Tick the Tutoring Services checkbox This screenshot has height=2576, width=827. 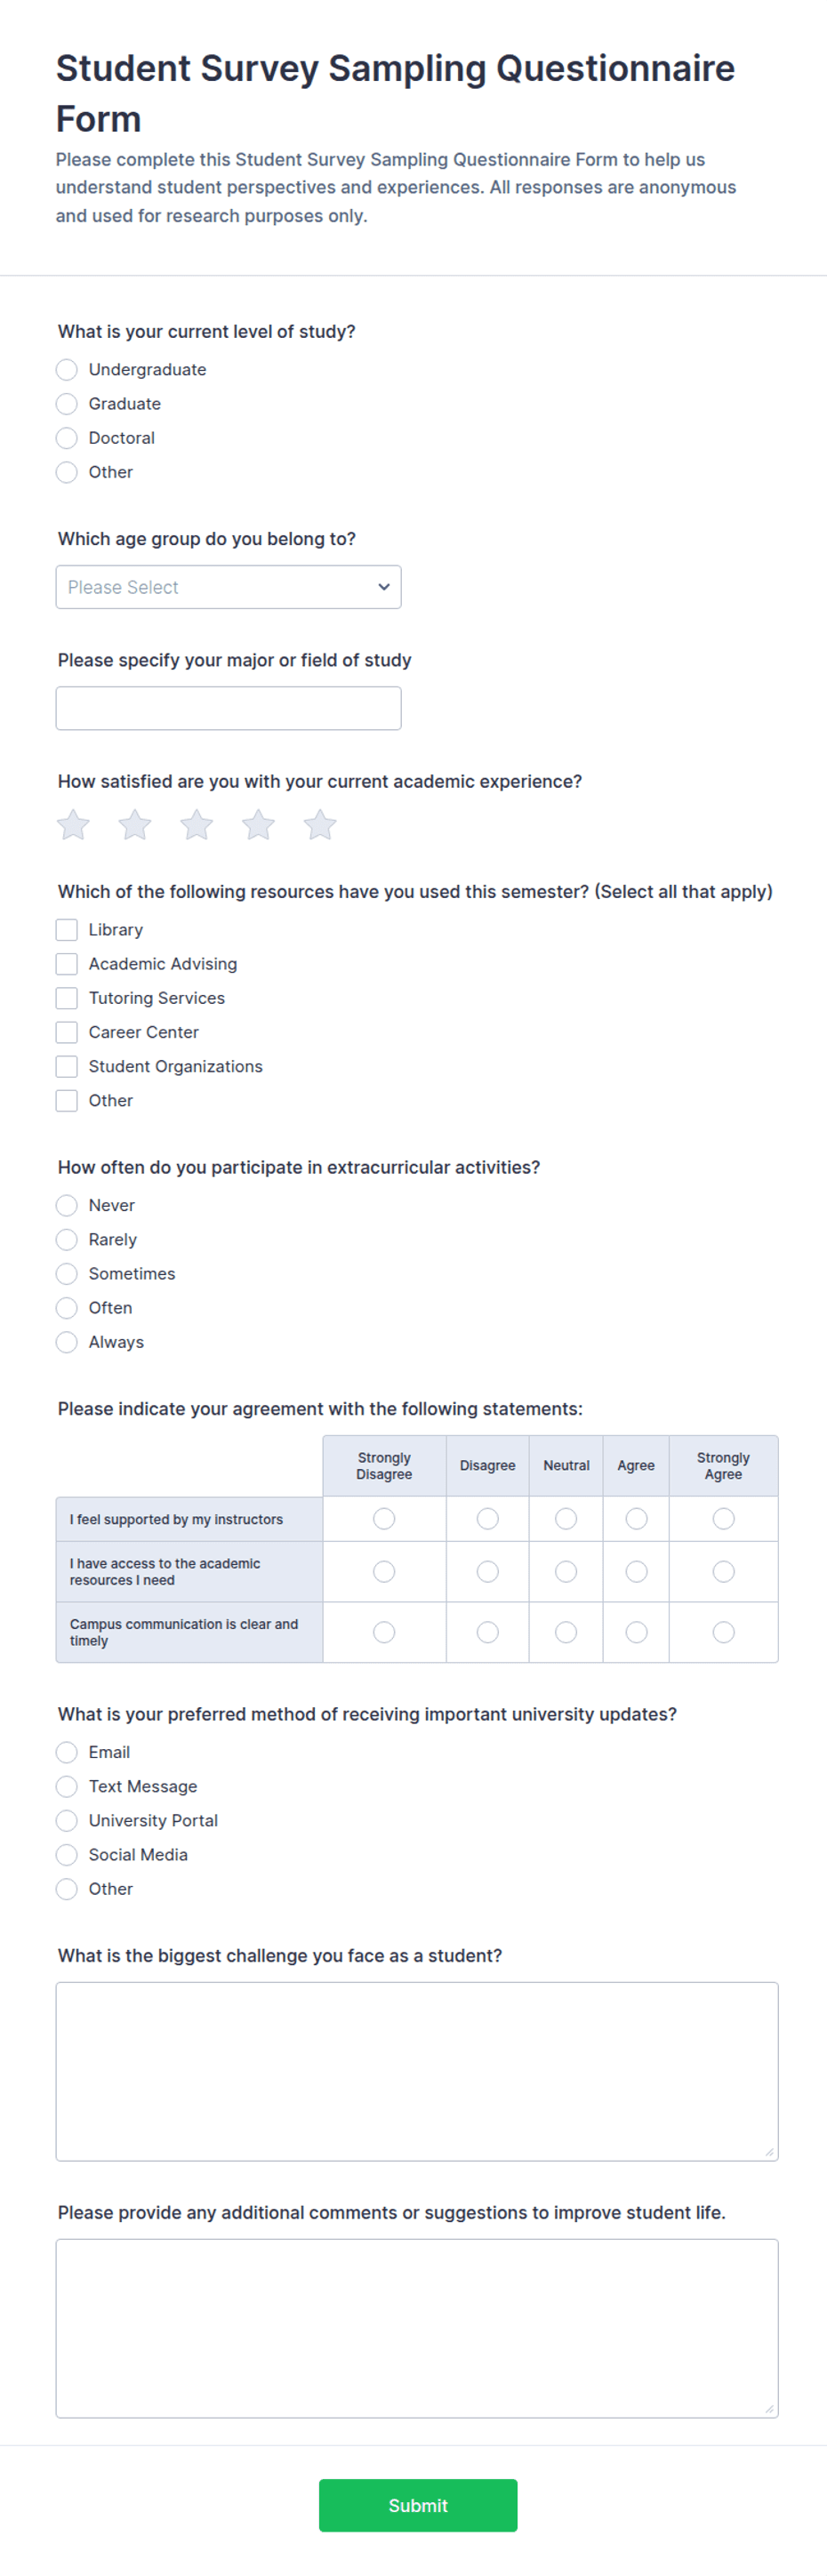click(67, 998)
